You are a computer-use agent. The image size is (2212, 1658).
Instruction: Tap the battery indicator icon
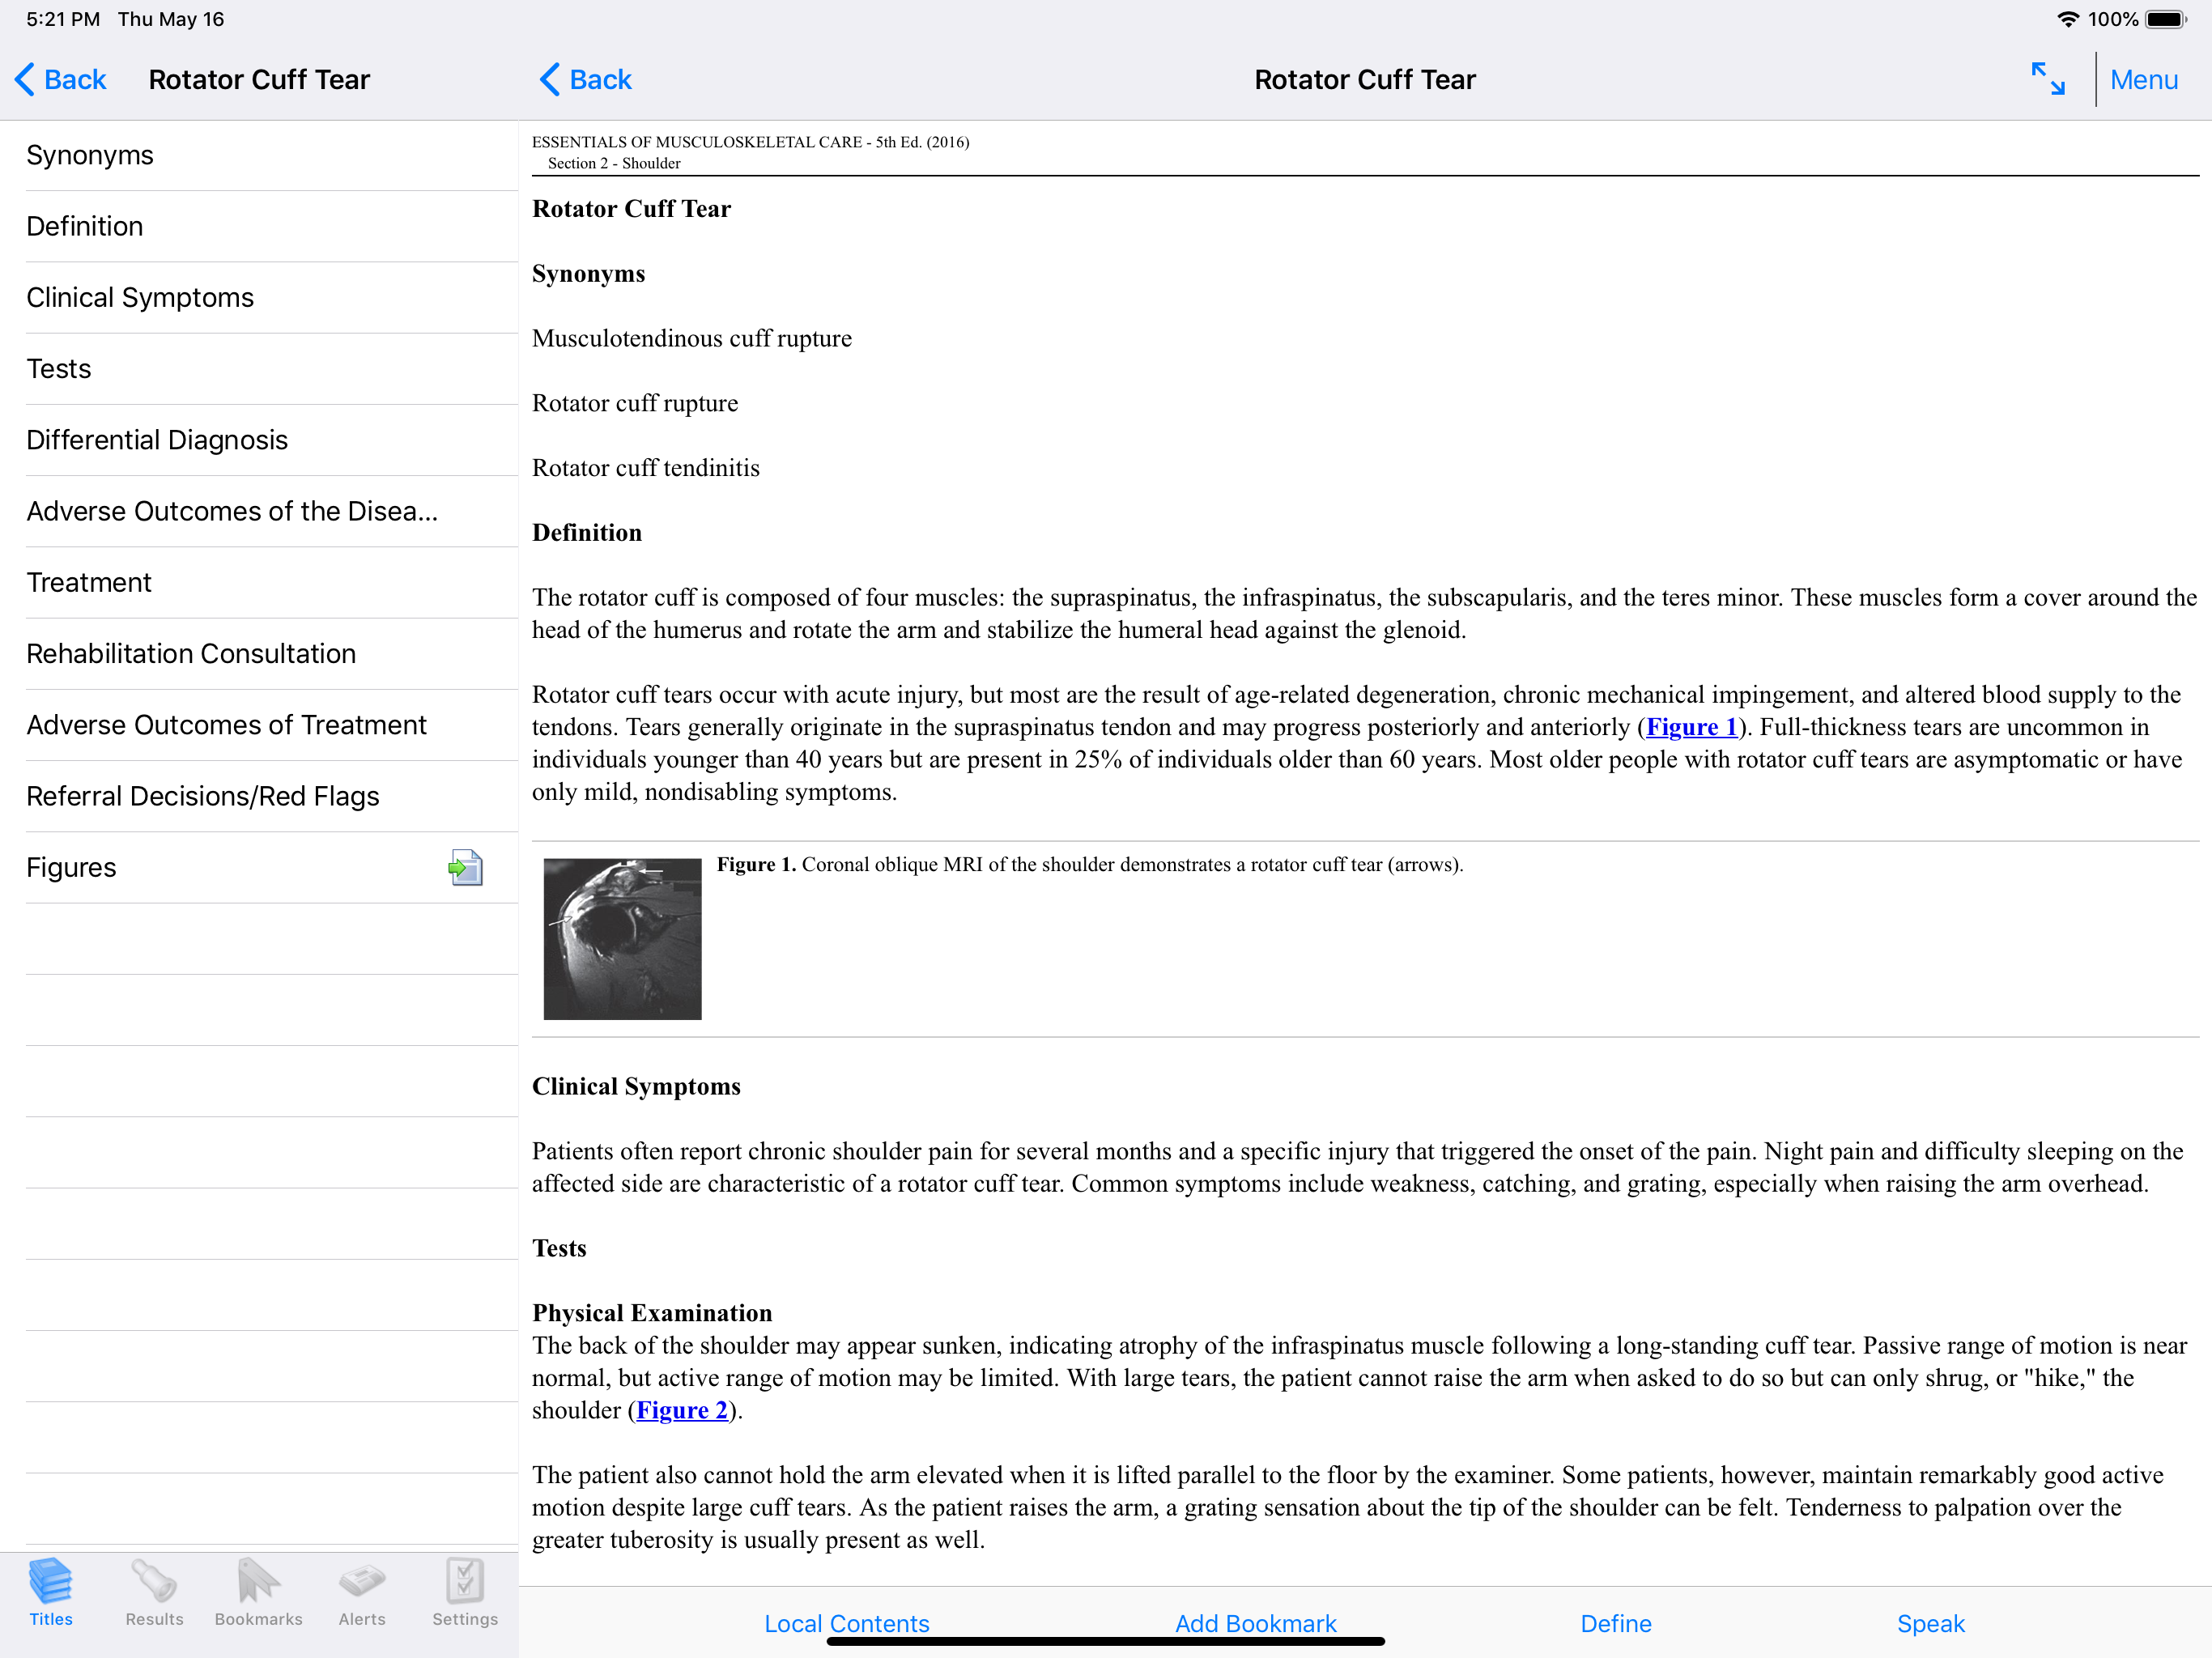pos(2165,19)
